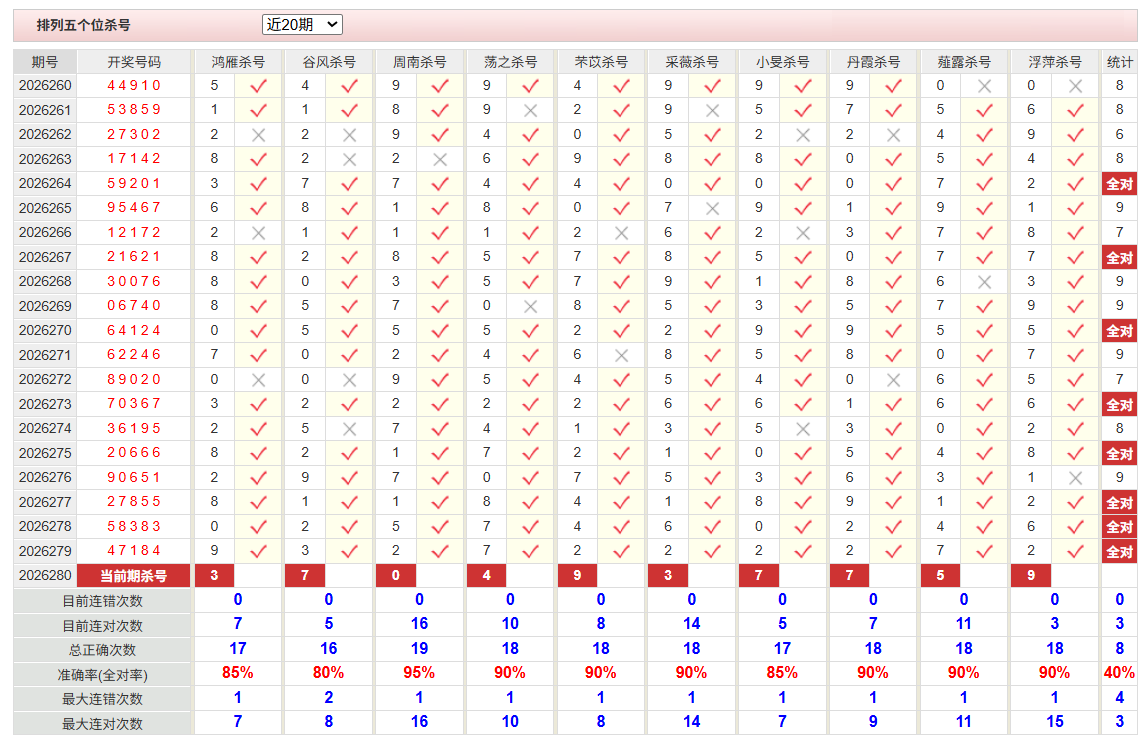
Task: Click the 丹霞杀号 cross mark in row 2026272
Action: [893, 380]
